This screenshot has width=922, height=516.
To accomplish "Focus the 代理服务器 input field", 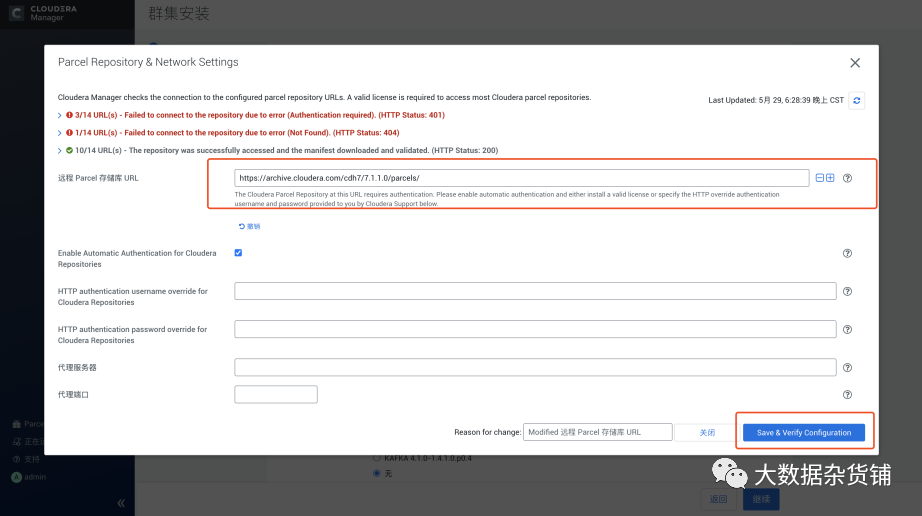I will pos(535,367).
